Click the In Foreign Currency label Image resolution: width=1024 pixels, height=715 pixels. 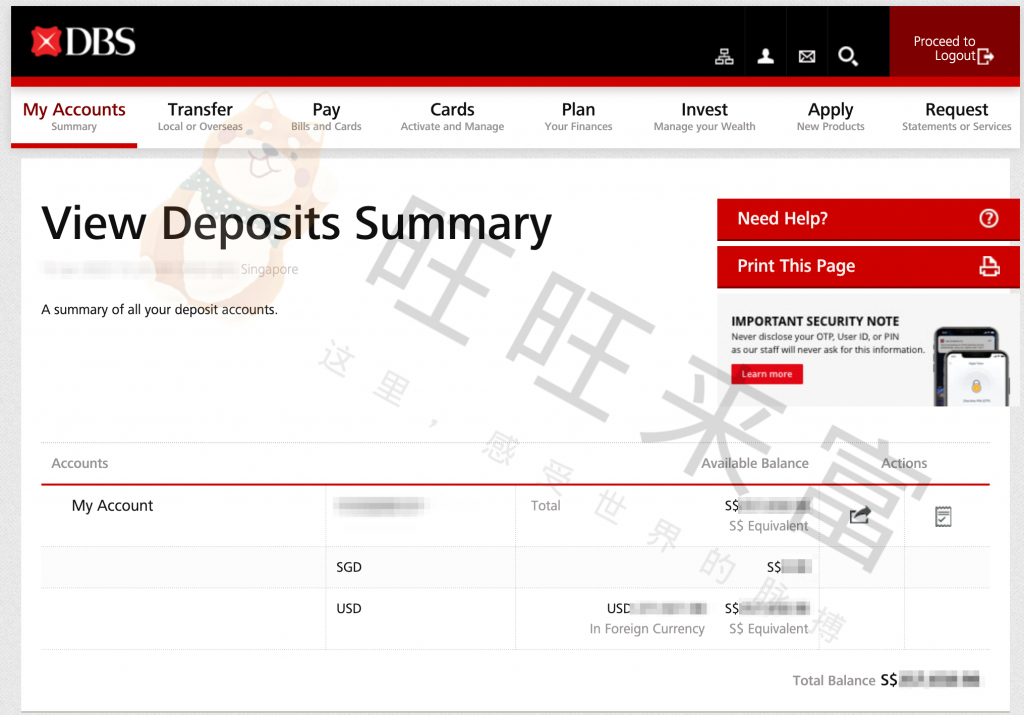coord(647,629)
